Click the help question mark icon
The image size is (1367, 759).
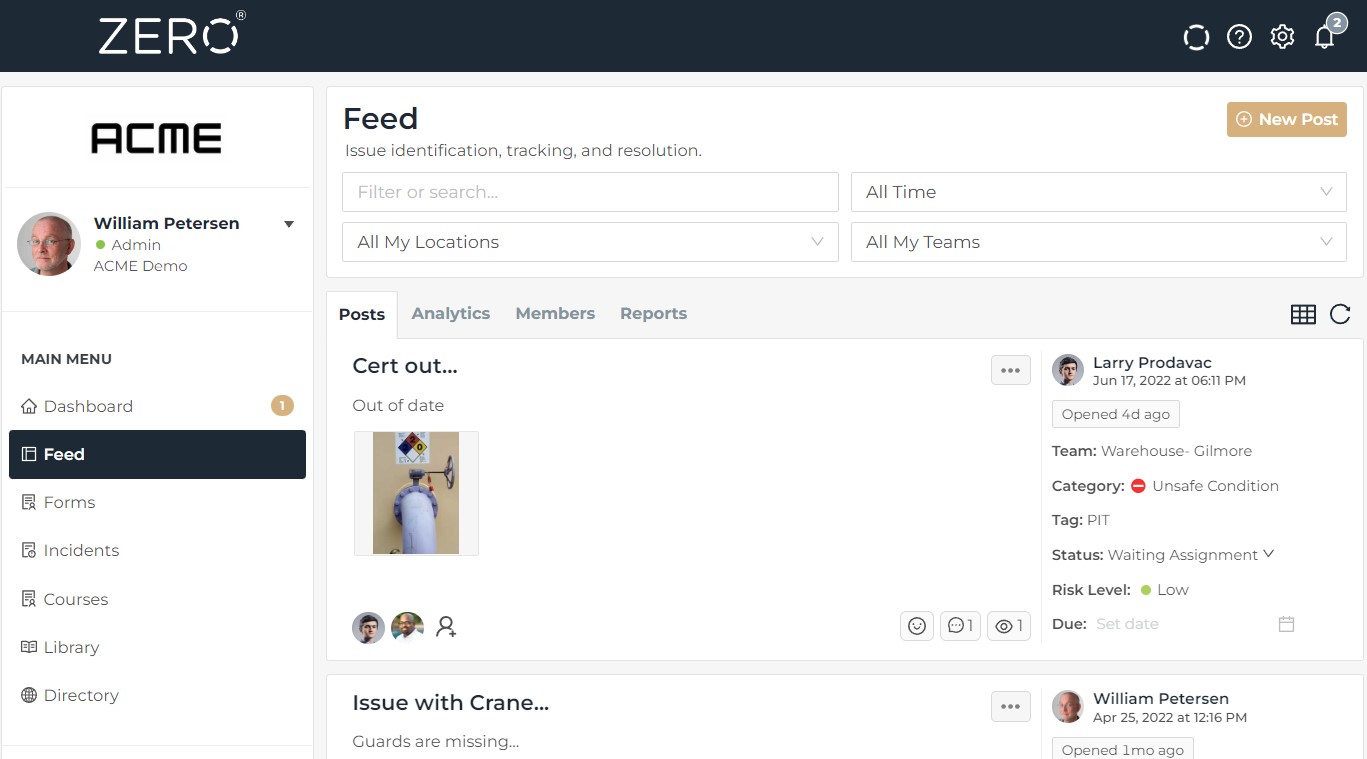[1239, 37]
